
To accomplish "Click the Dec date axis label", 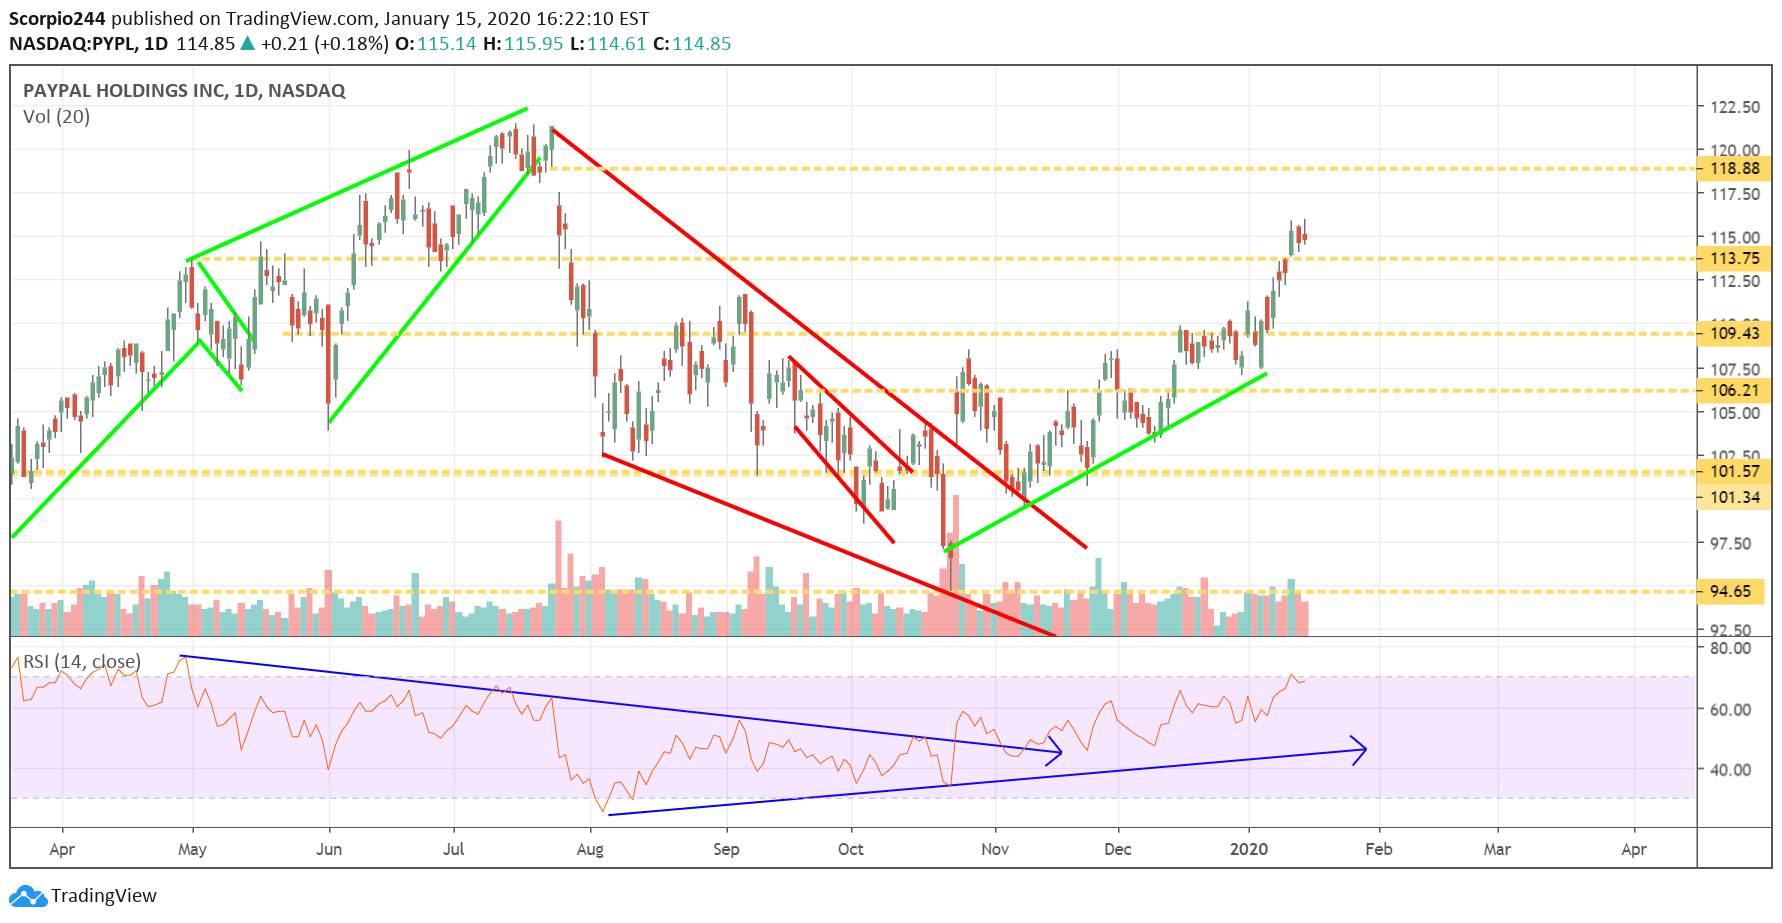I will (x=1117, y=849).
